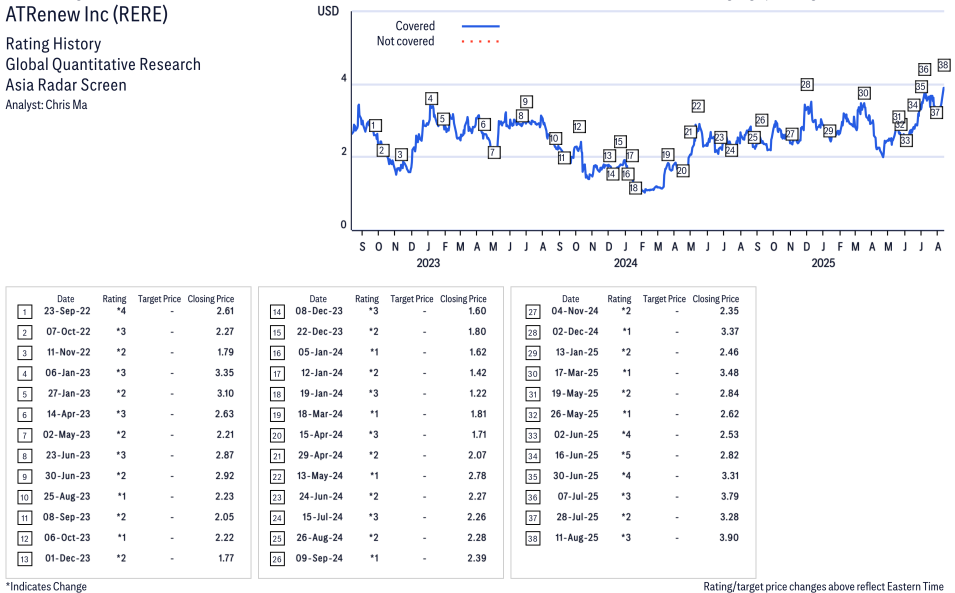The image size is (955, 593).
Task: Click the closing price '2.78'
Action: pos(477,476)
